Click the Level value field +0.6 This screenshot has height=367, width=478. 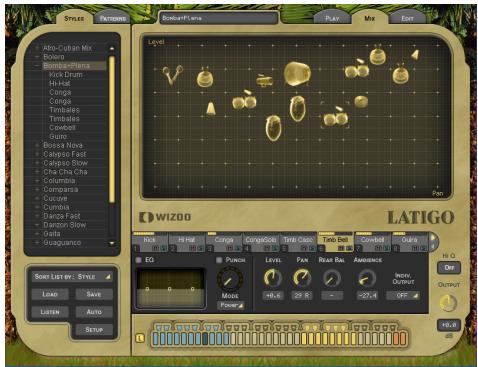tap(273, 295)
